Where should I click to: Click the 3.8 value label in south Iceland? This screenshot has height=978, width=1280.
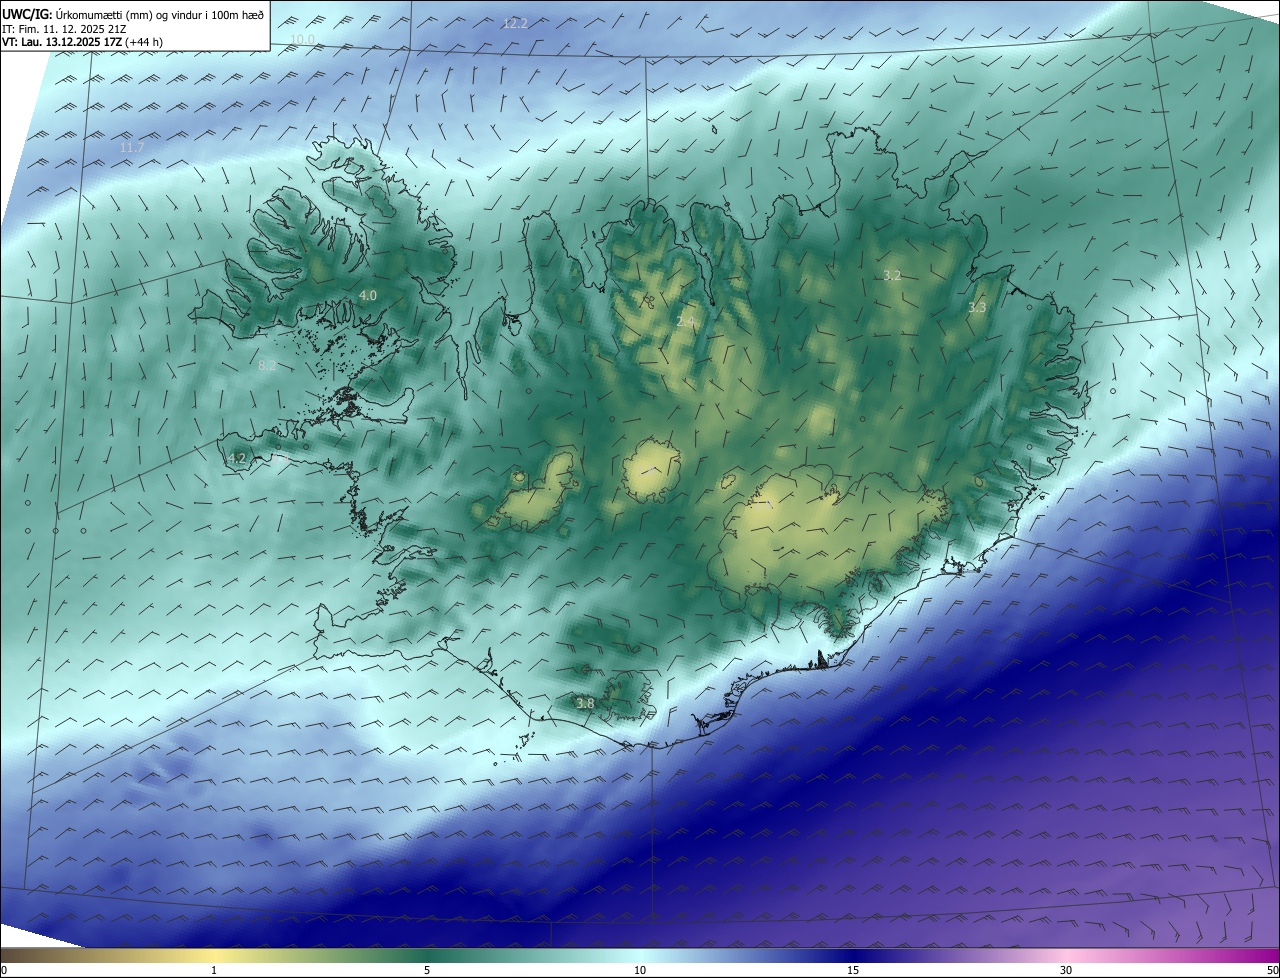point(585,704)
